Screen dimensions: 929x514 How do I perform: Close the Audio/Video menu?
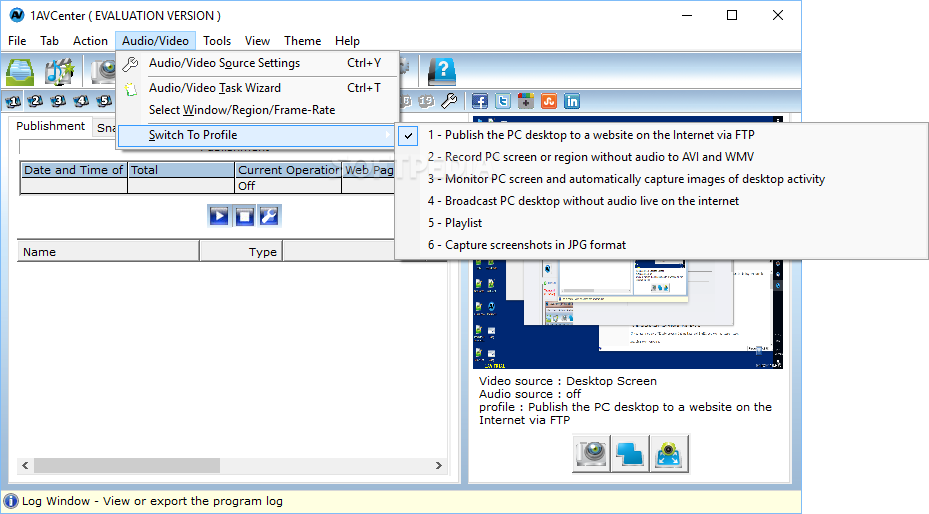coord(155,41)
